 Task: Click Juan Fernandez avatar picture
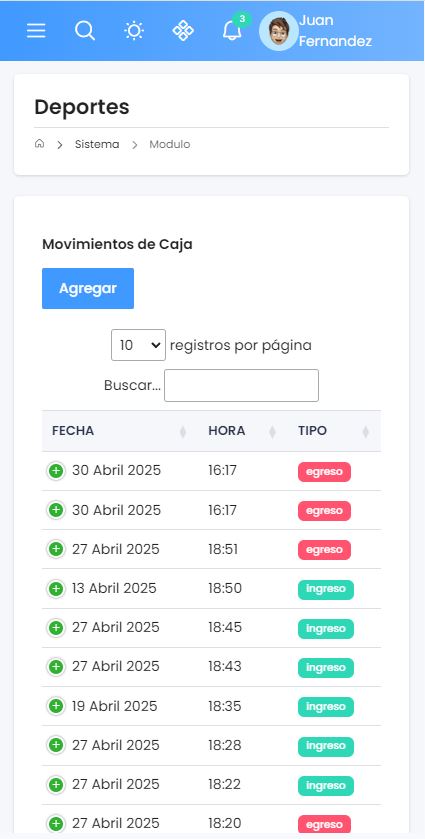click(278, 31)
